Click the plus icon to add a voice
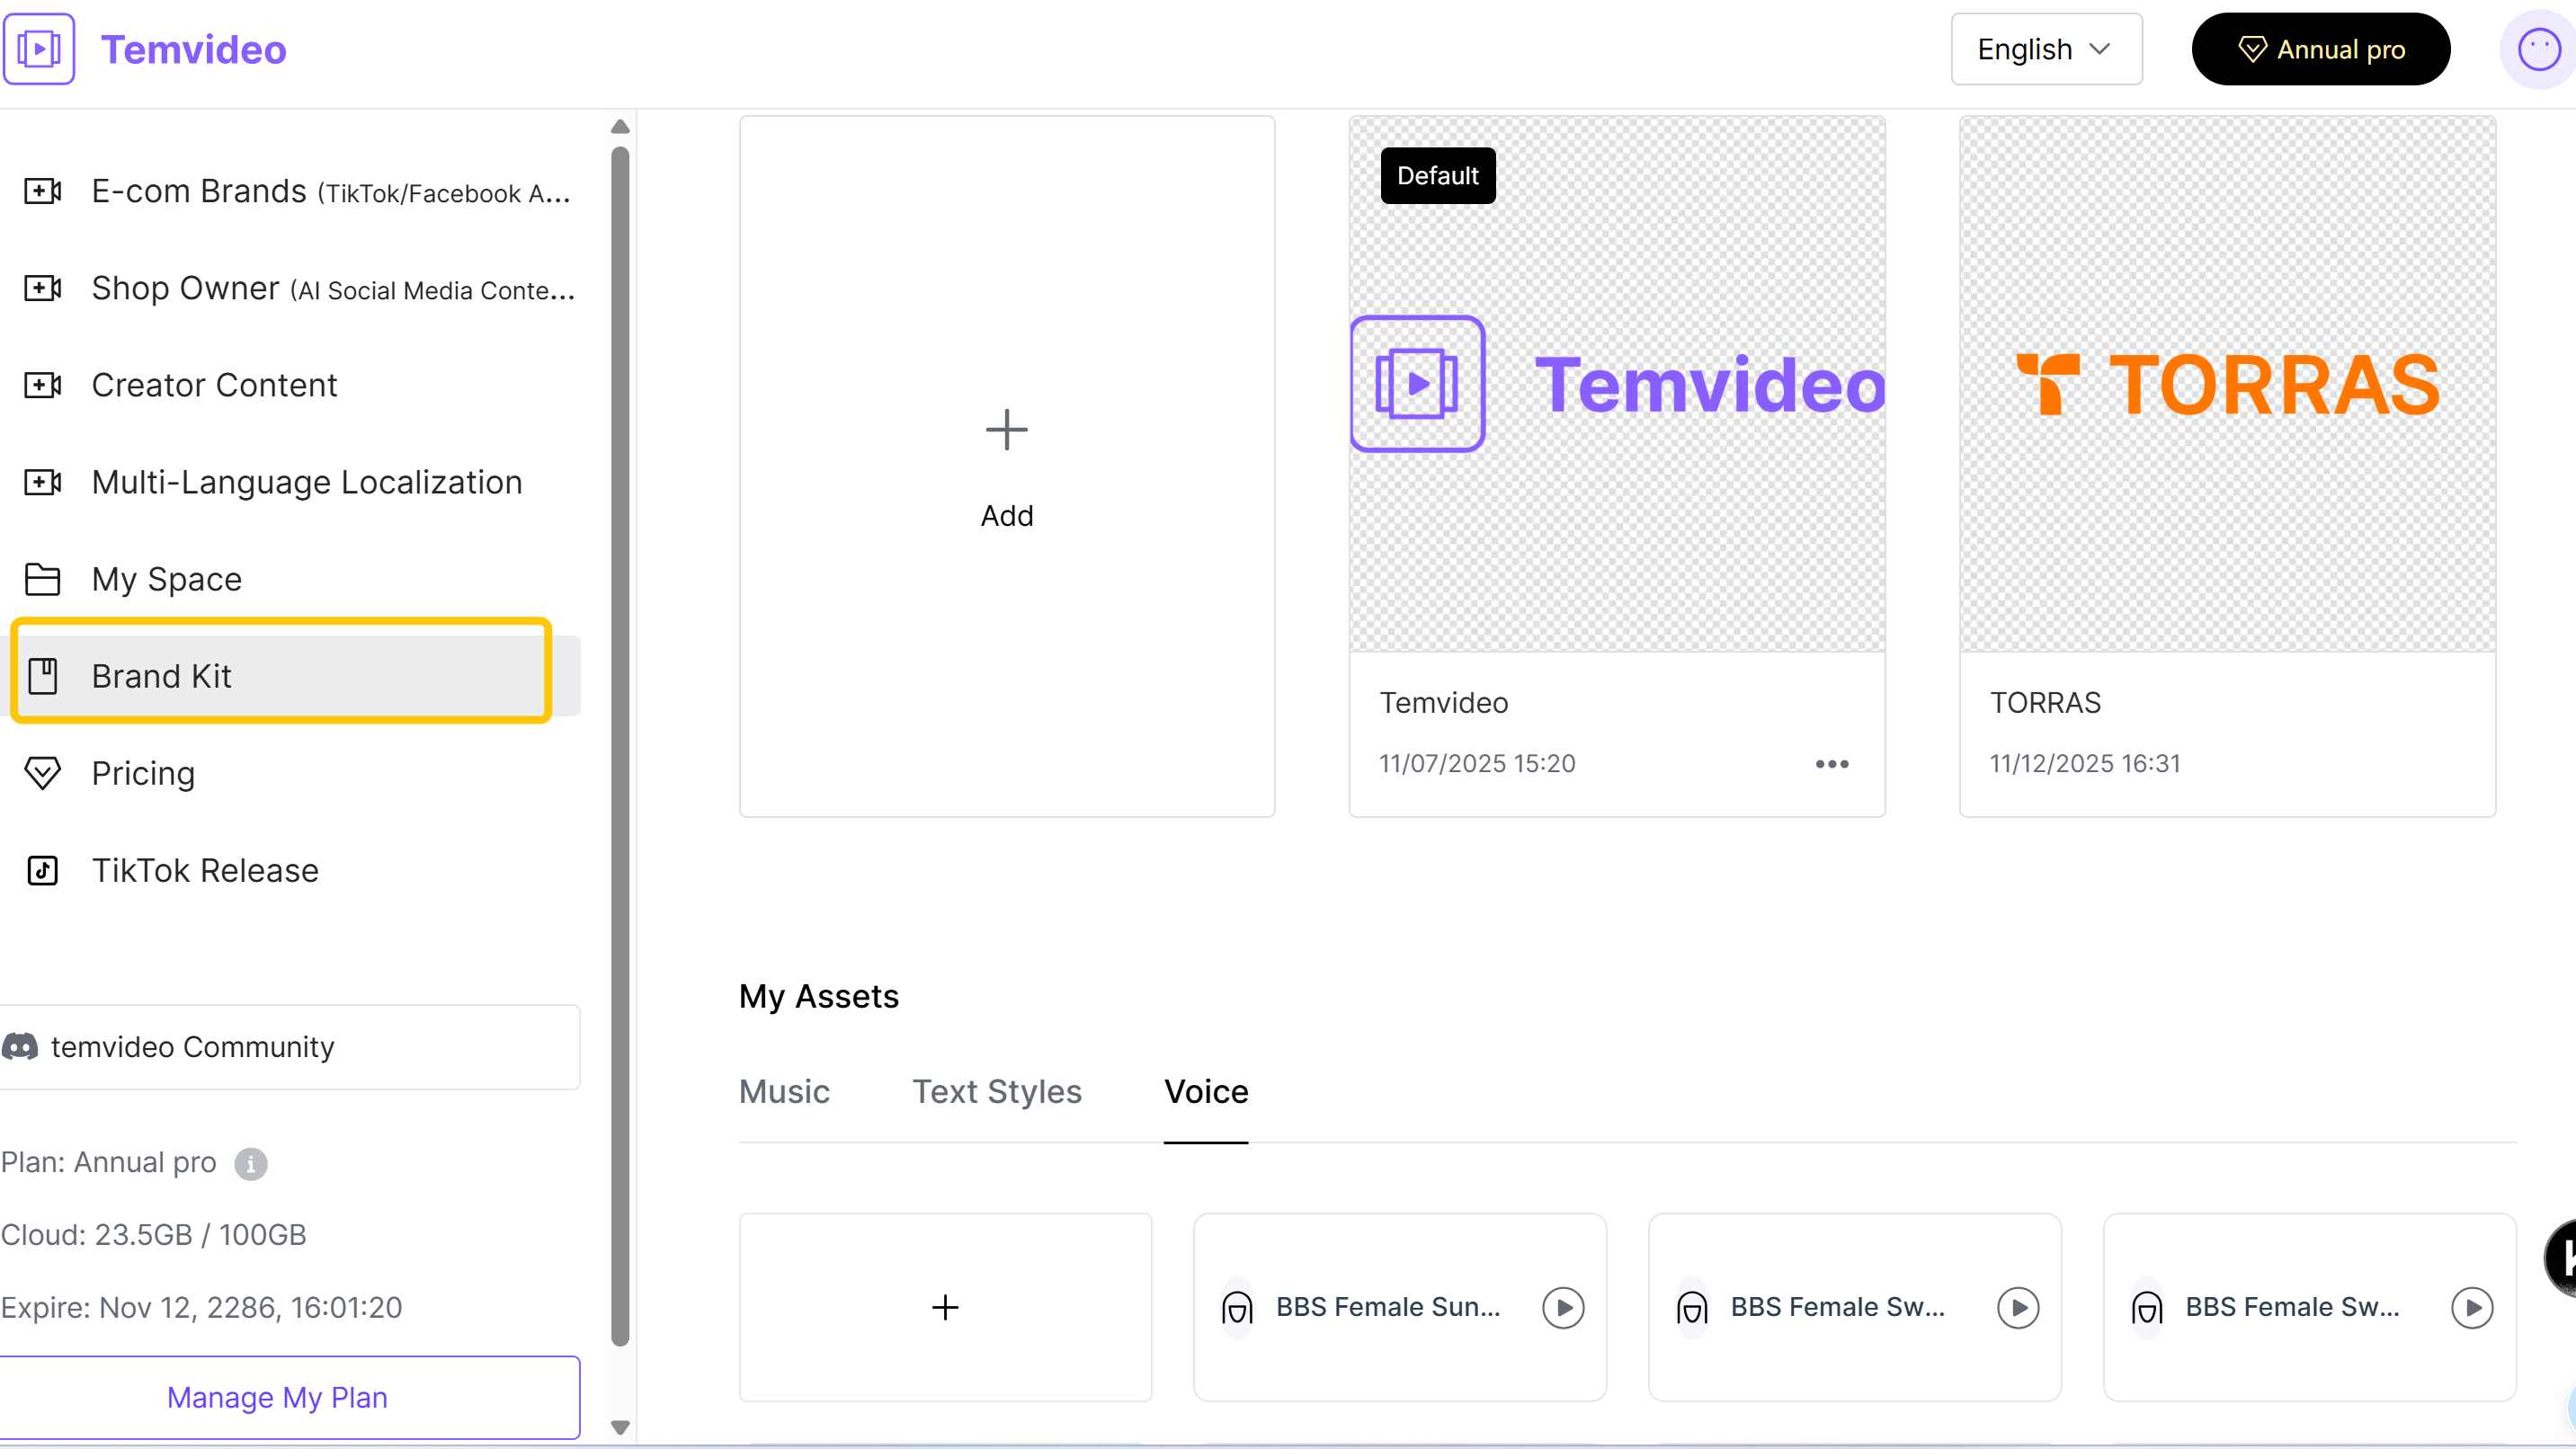The height and width of the screenshot is (1449, 2576). click(x=945, y=1307)
